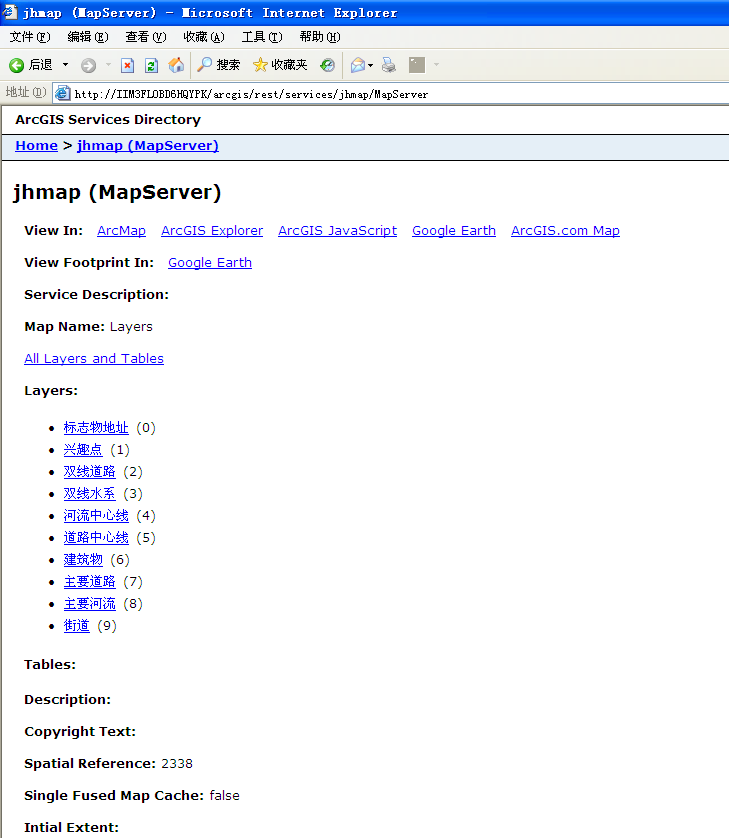The height and width of the screenshot is (838, 729).
Task: Open the 收藏(A) menu
Action: (204, 37)
